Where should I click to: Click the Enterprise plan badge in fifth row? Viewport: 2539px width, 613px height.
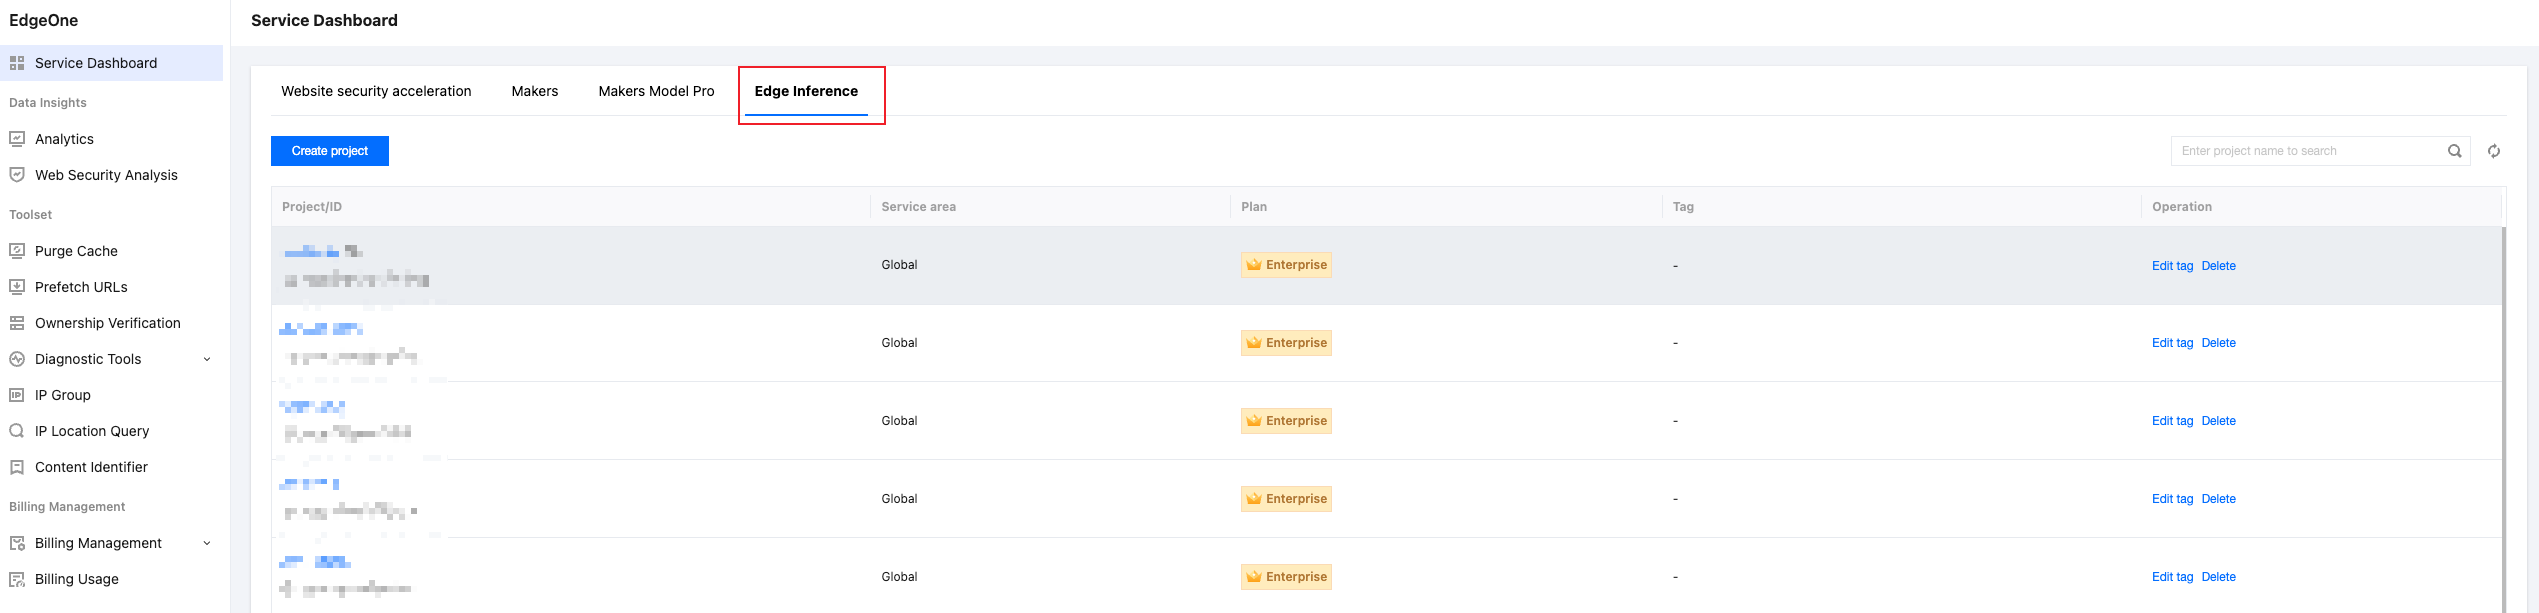[x=1286, y=577]
